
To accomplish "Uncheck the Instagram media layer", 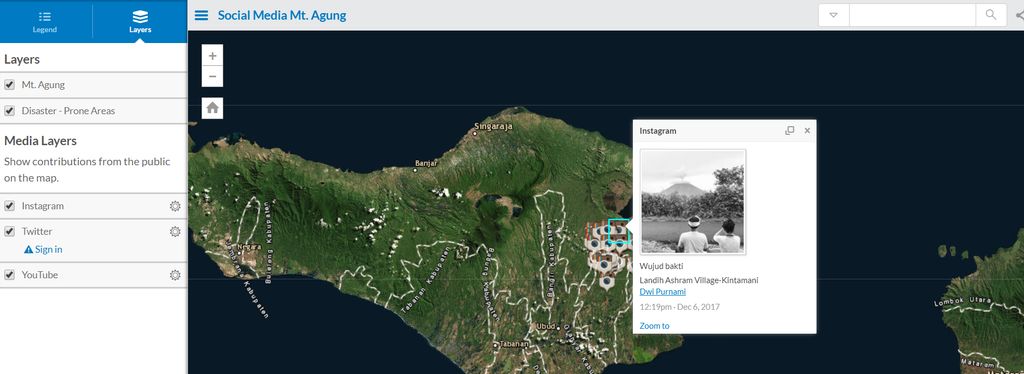I will (9, 206).
